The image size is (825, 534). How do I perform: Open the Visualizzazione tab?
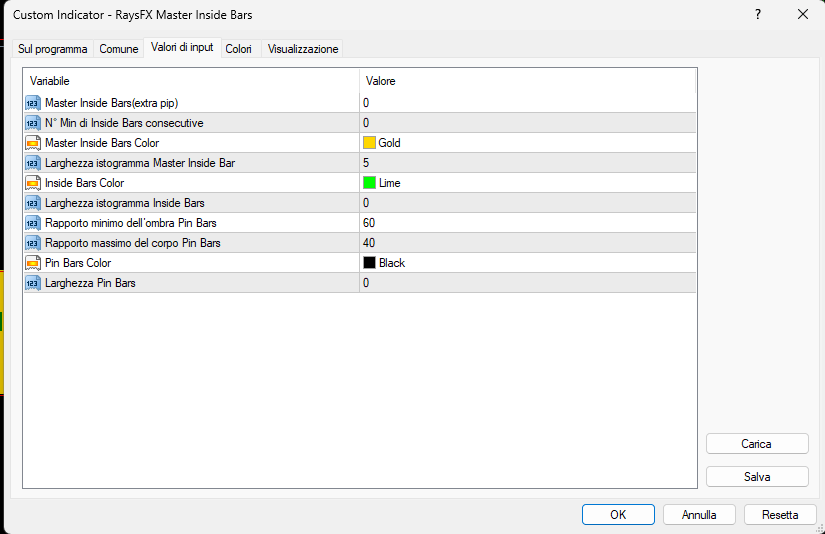tap(303, 49)
